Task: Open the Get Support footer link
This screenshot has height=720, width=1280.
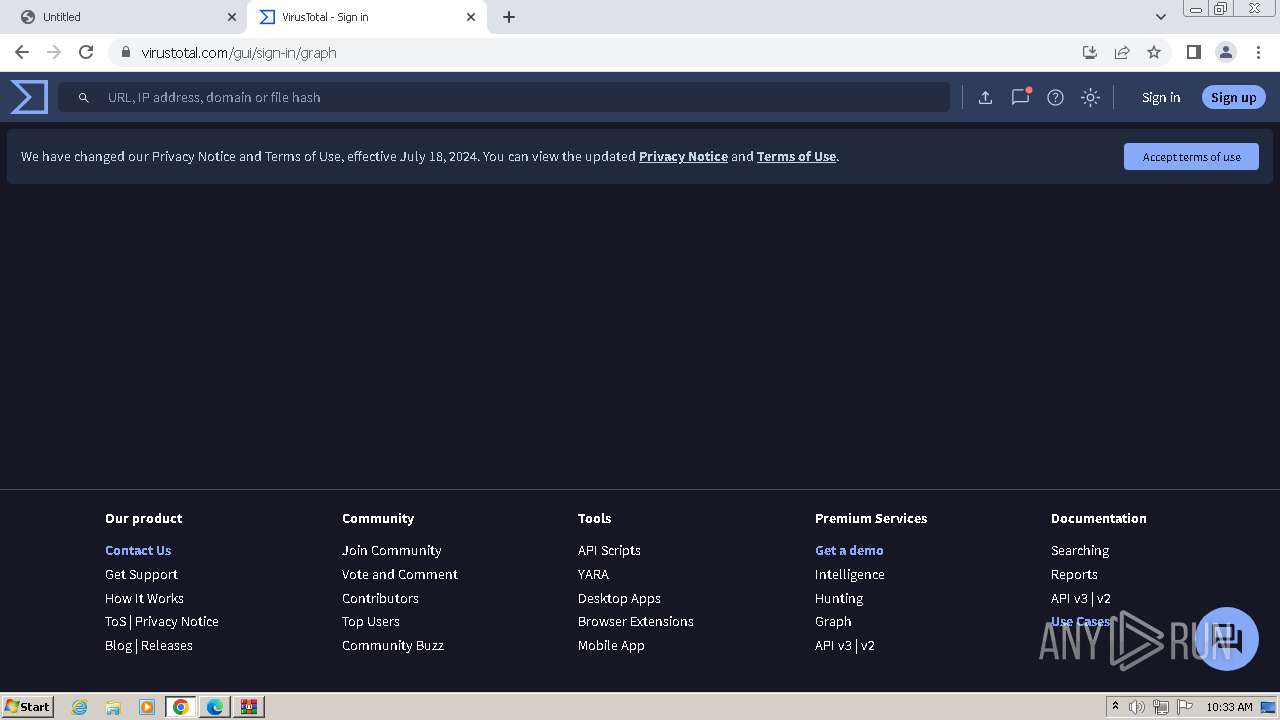Action: pyautogui.click(x=141, y=574)
